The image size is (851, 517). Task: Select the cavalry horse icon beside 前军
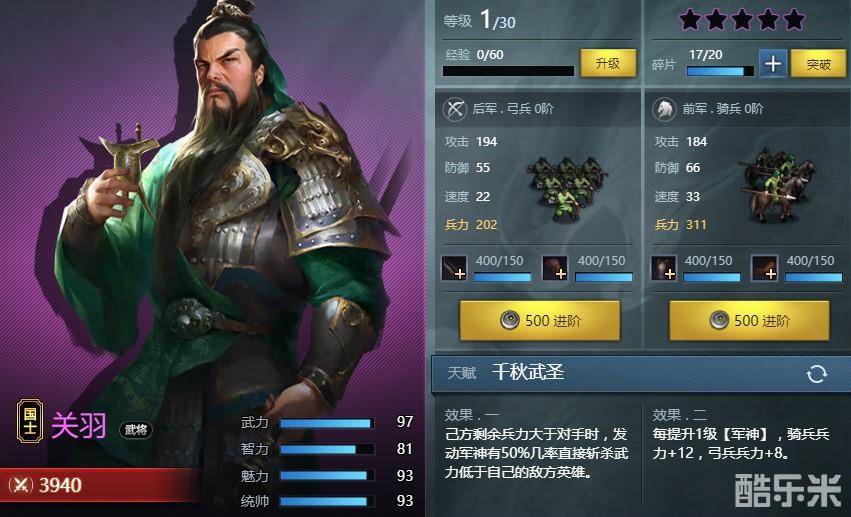[664, 109]
